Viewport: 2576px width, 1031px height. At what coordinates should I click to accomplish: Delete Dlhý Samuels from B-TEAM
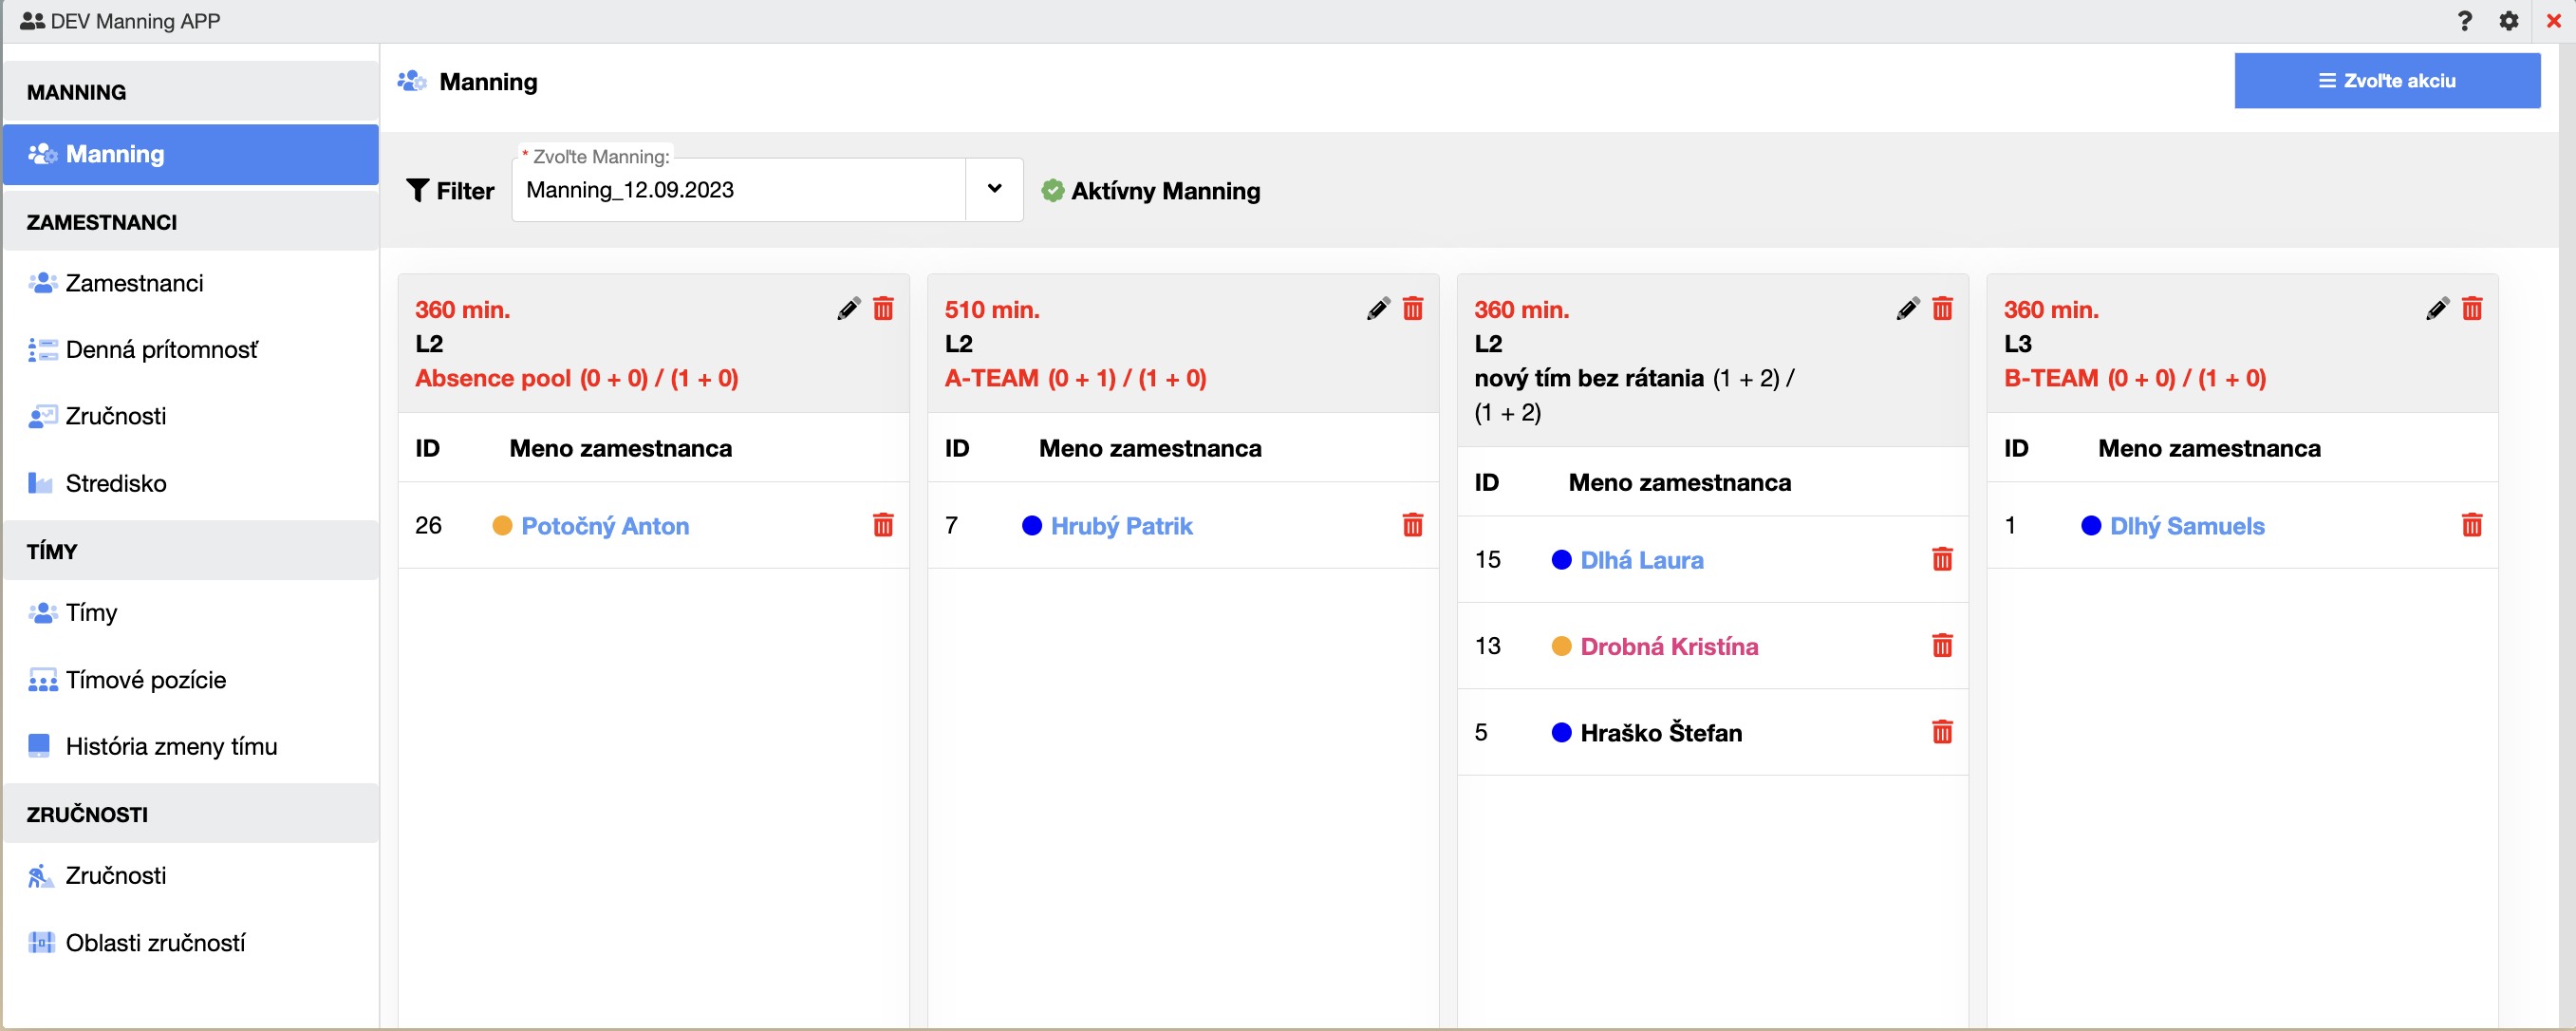(x=2471, y=525)
